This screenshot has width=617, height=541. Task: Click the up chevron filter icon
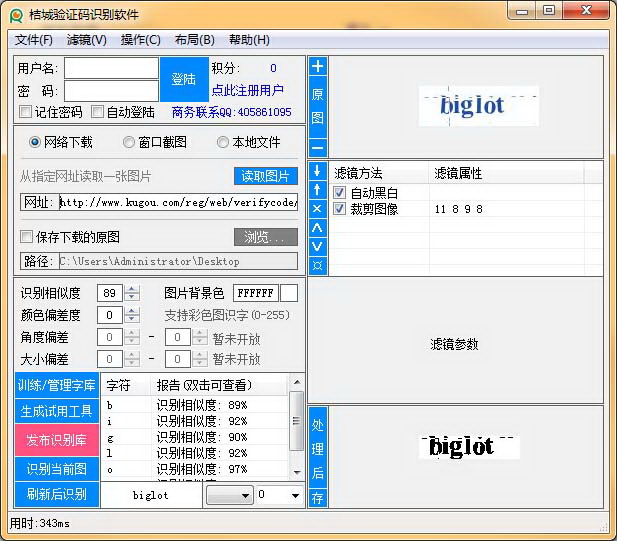[x=317, y=227]
